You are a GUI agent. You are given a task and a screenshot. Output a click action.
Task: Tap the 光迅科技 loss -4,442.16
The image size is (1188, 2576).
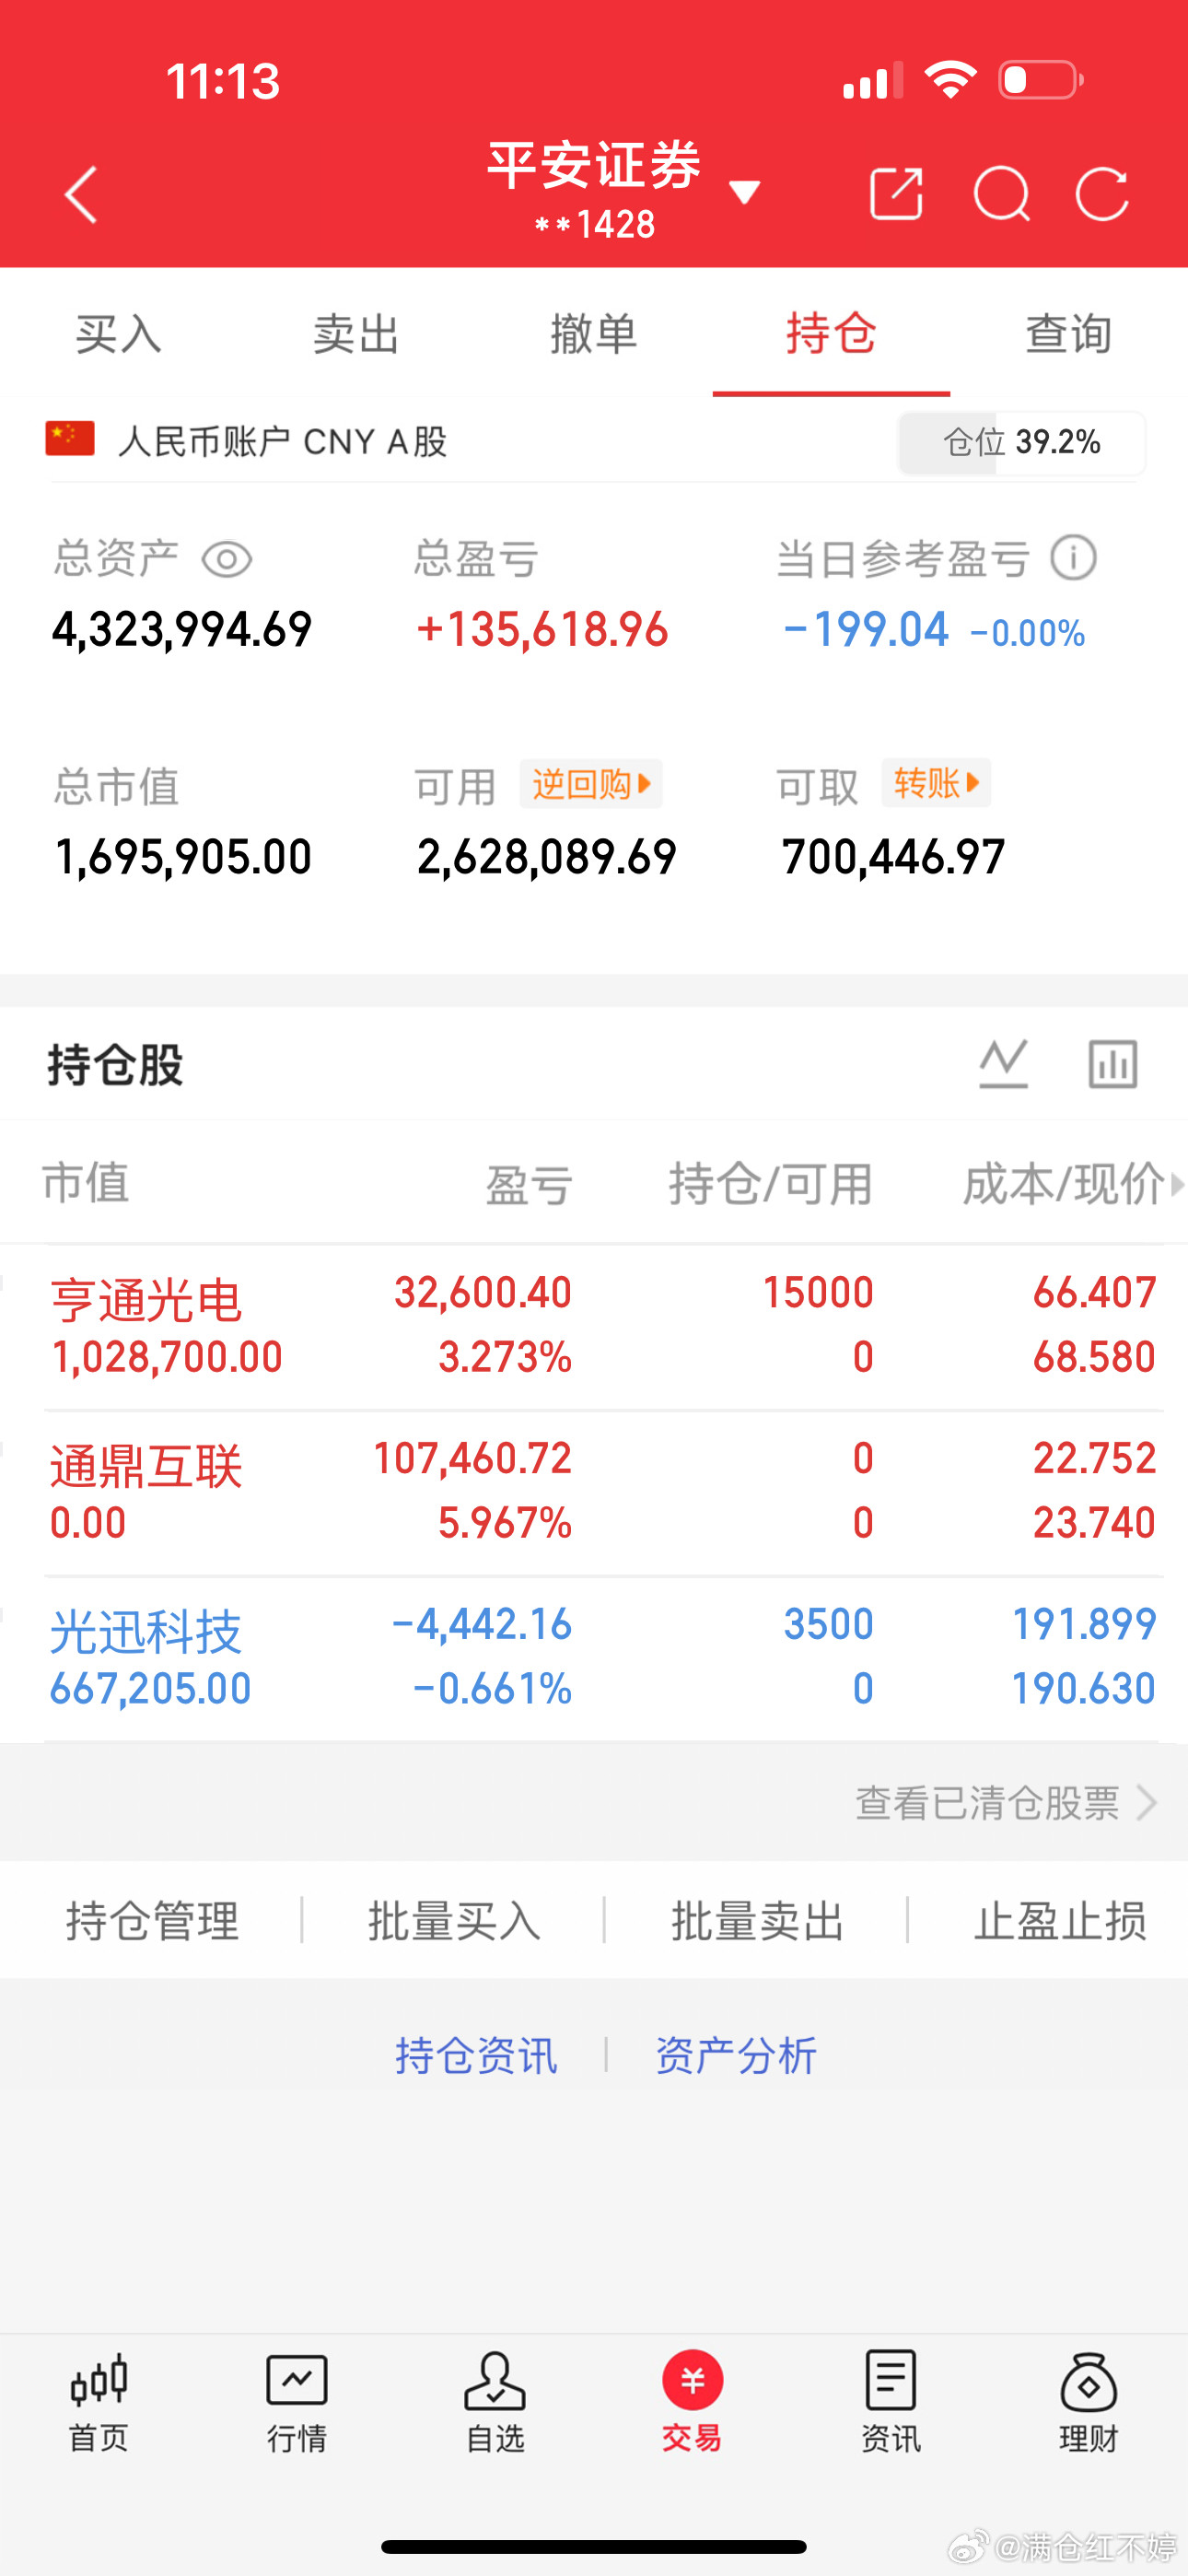pos(481,1624)
